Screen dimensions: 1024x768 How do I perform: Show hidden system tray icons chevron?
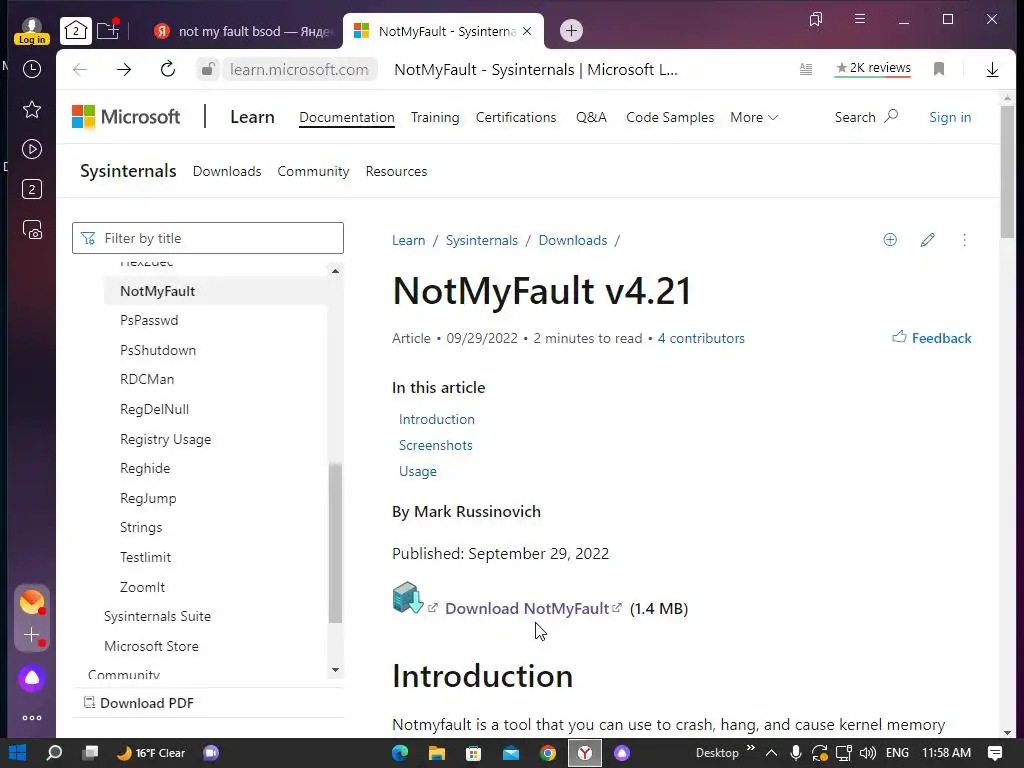pos(771,753)
